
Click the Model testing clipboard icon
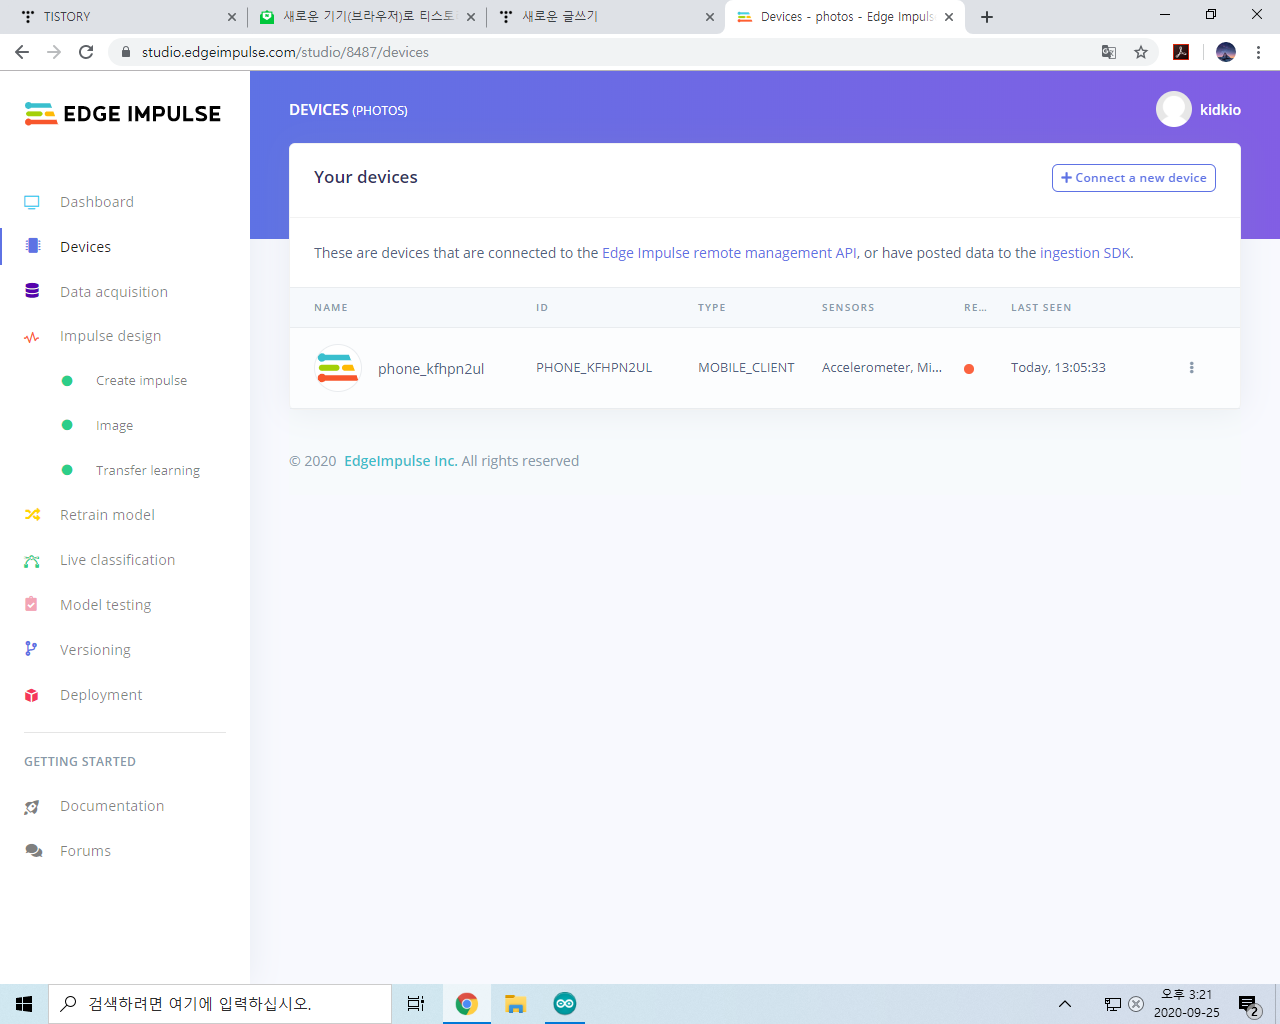coord(31,604)
